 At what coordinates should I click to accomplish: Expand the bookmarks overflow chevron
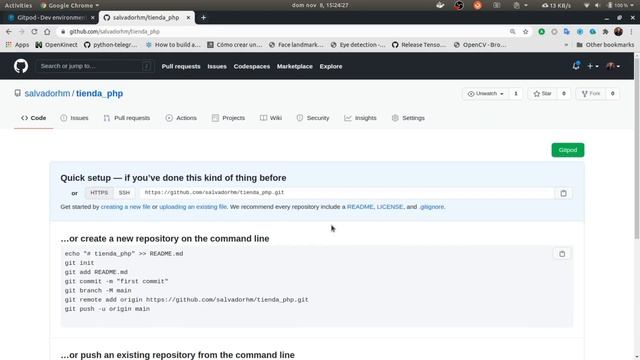566,45
